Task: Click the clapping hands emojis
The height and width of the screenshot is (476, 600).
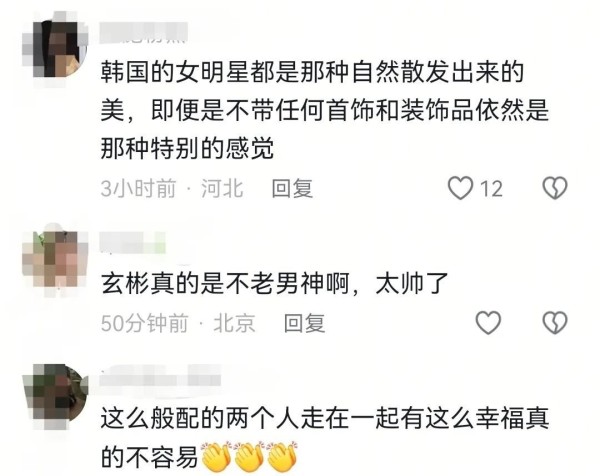Action: coord(249,457)
